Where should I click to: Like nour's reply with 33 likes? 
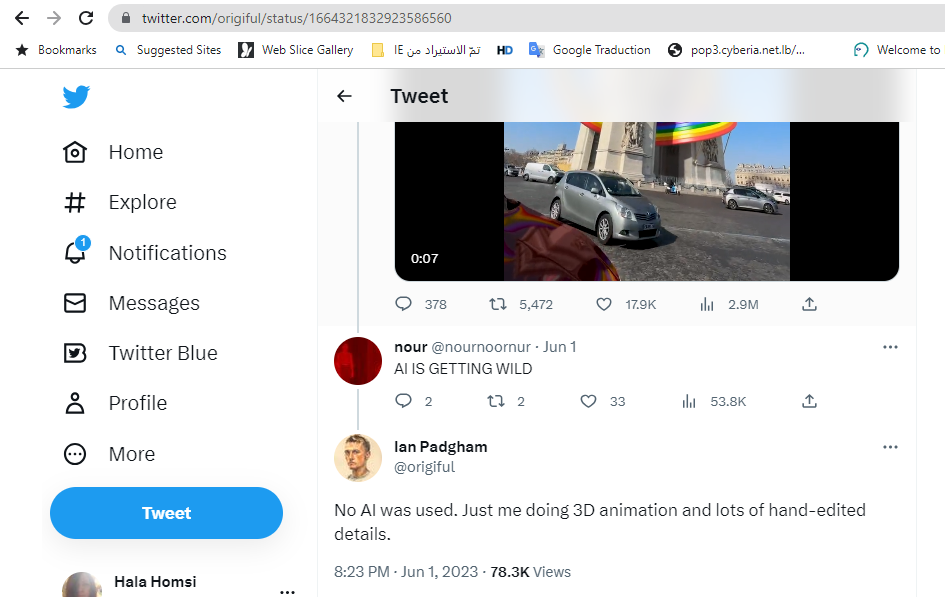(589, 401)
